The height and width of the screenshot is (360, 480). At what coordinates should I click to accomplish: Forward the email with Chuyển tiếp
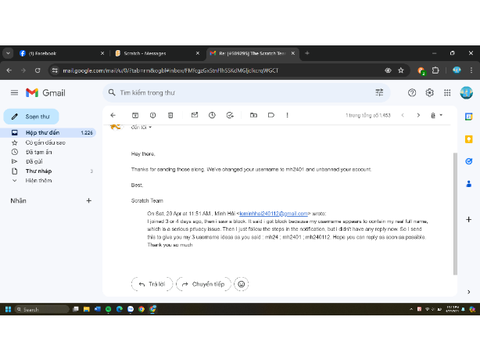click(x=204, y=284)
